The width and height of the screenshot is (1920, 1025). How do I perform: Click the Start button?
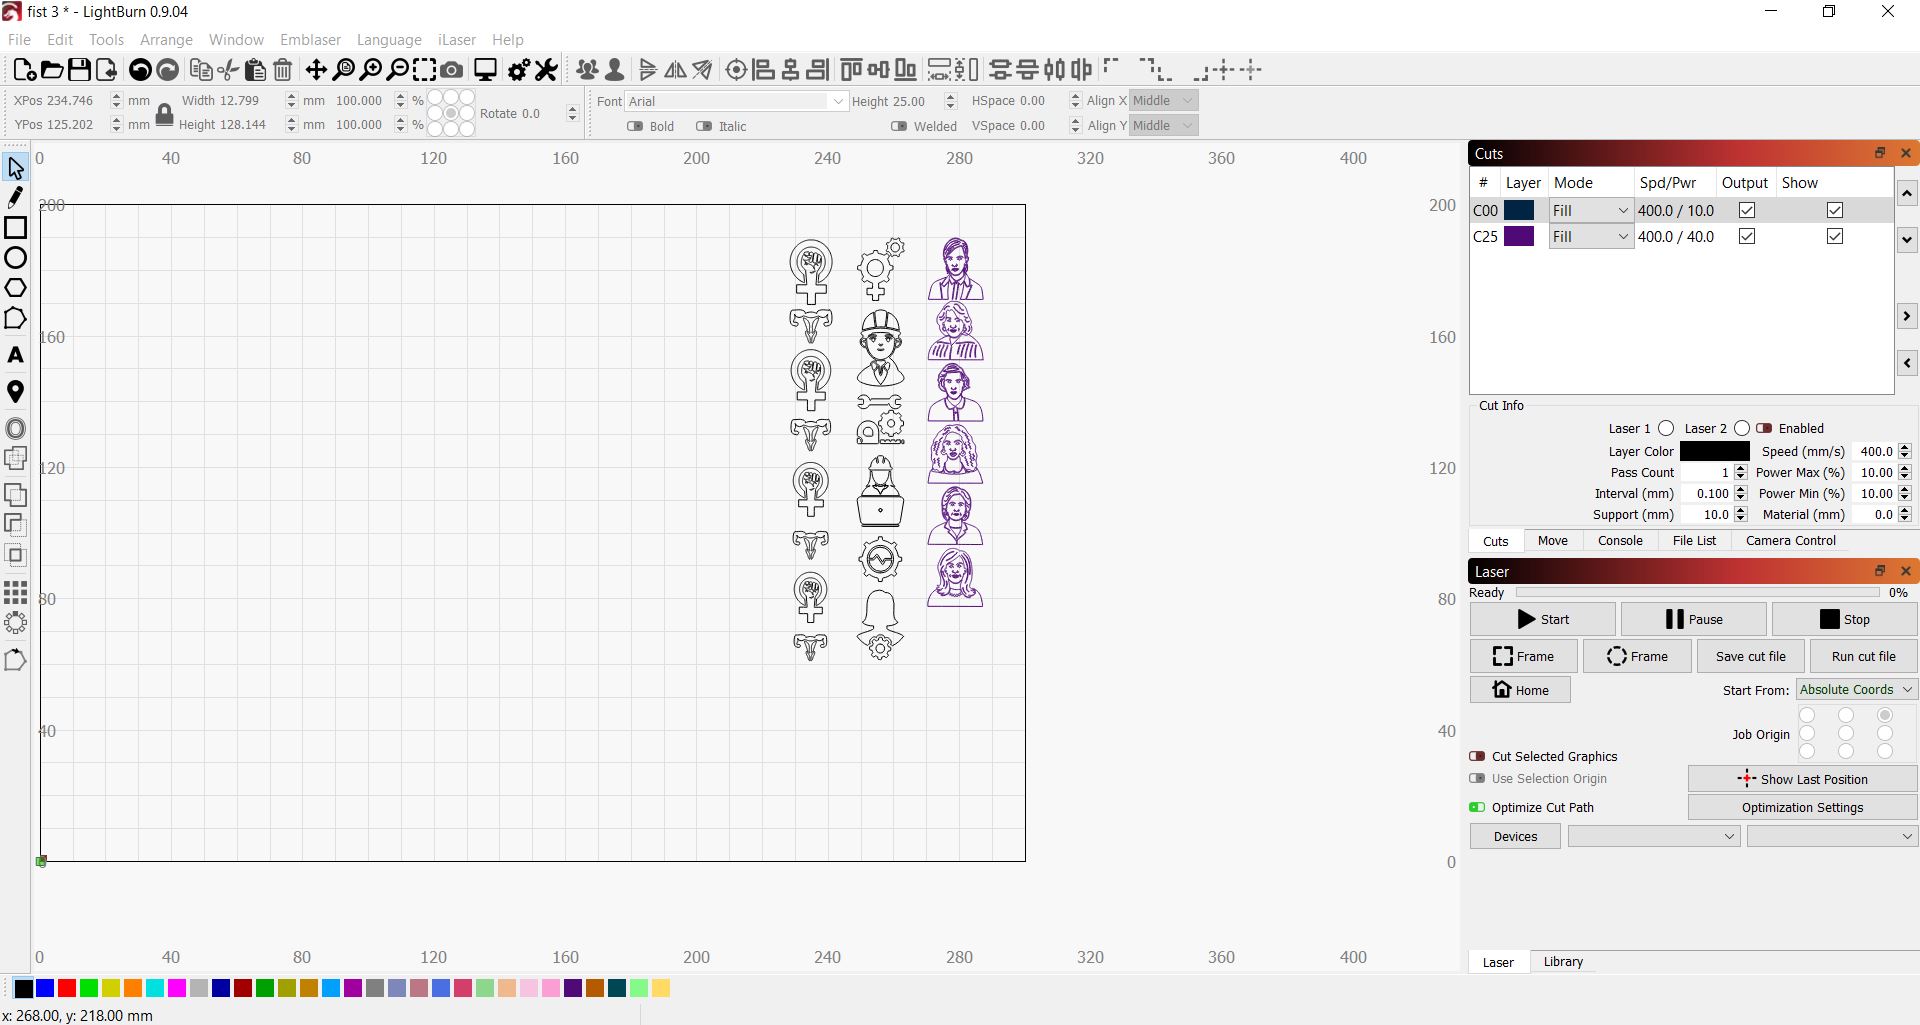pyautogui.click(x=1542, y=619)
